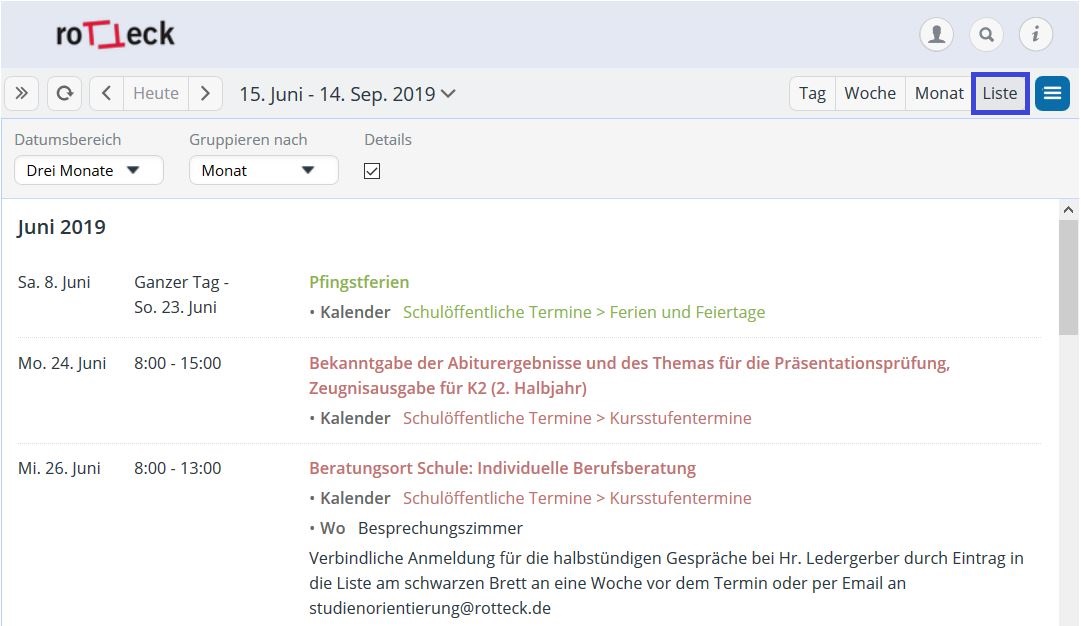Switch to Woche view
This screenshot has width=1081, height=626.
(869, 93)
